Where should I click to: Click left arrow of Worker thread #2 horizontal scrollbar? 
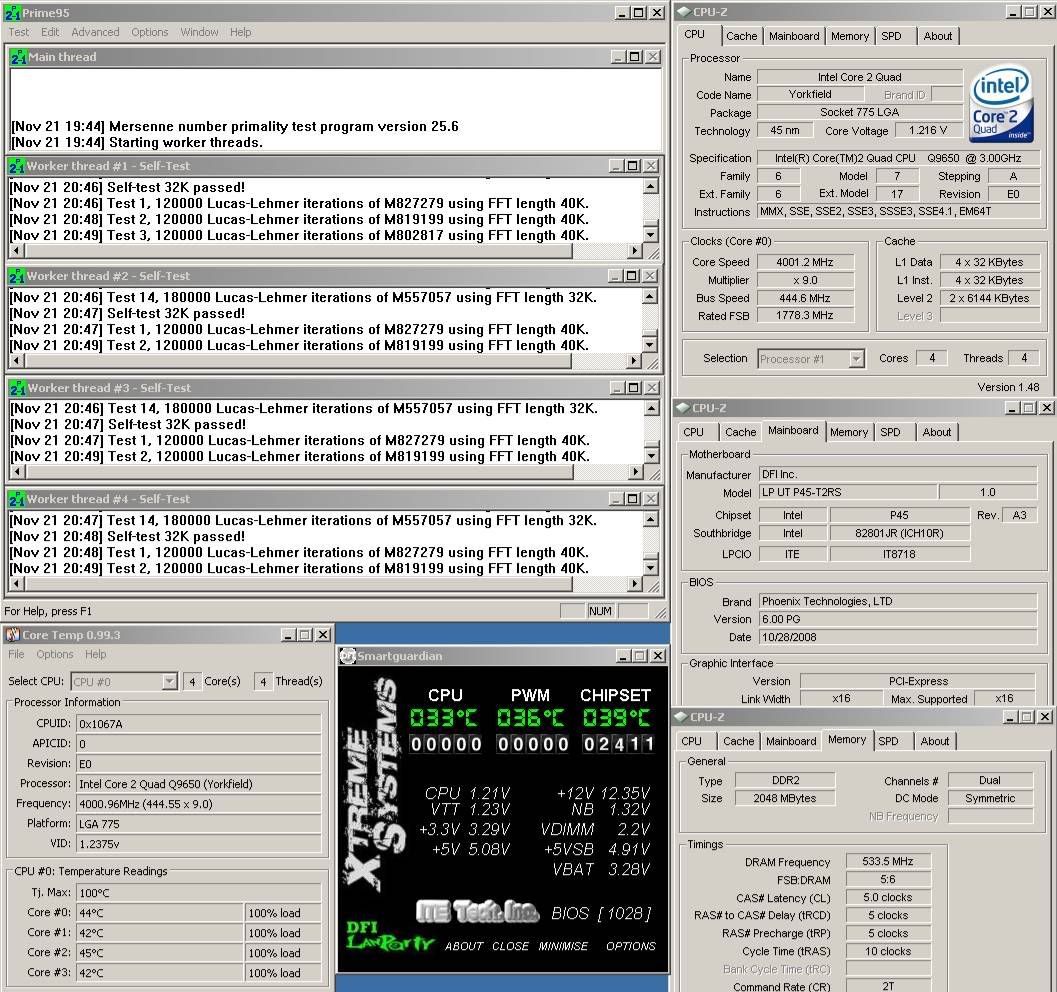tap(17, 361)
